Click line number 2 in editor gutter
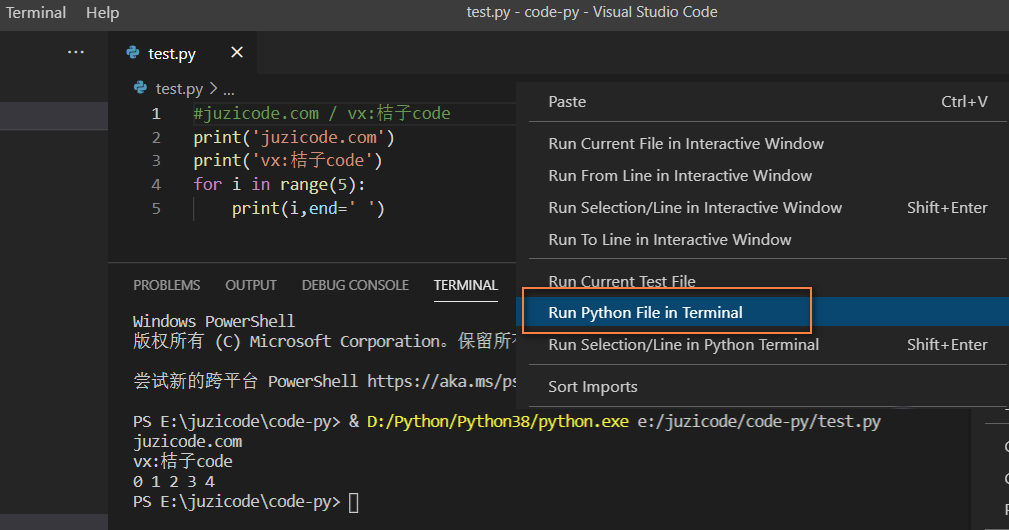The height and width of the screenshot is (530, 1009). pyautogui.click(x=156, y=138)
